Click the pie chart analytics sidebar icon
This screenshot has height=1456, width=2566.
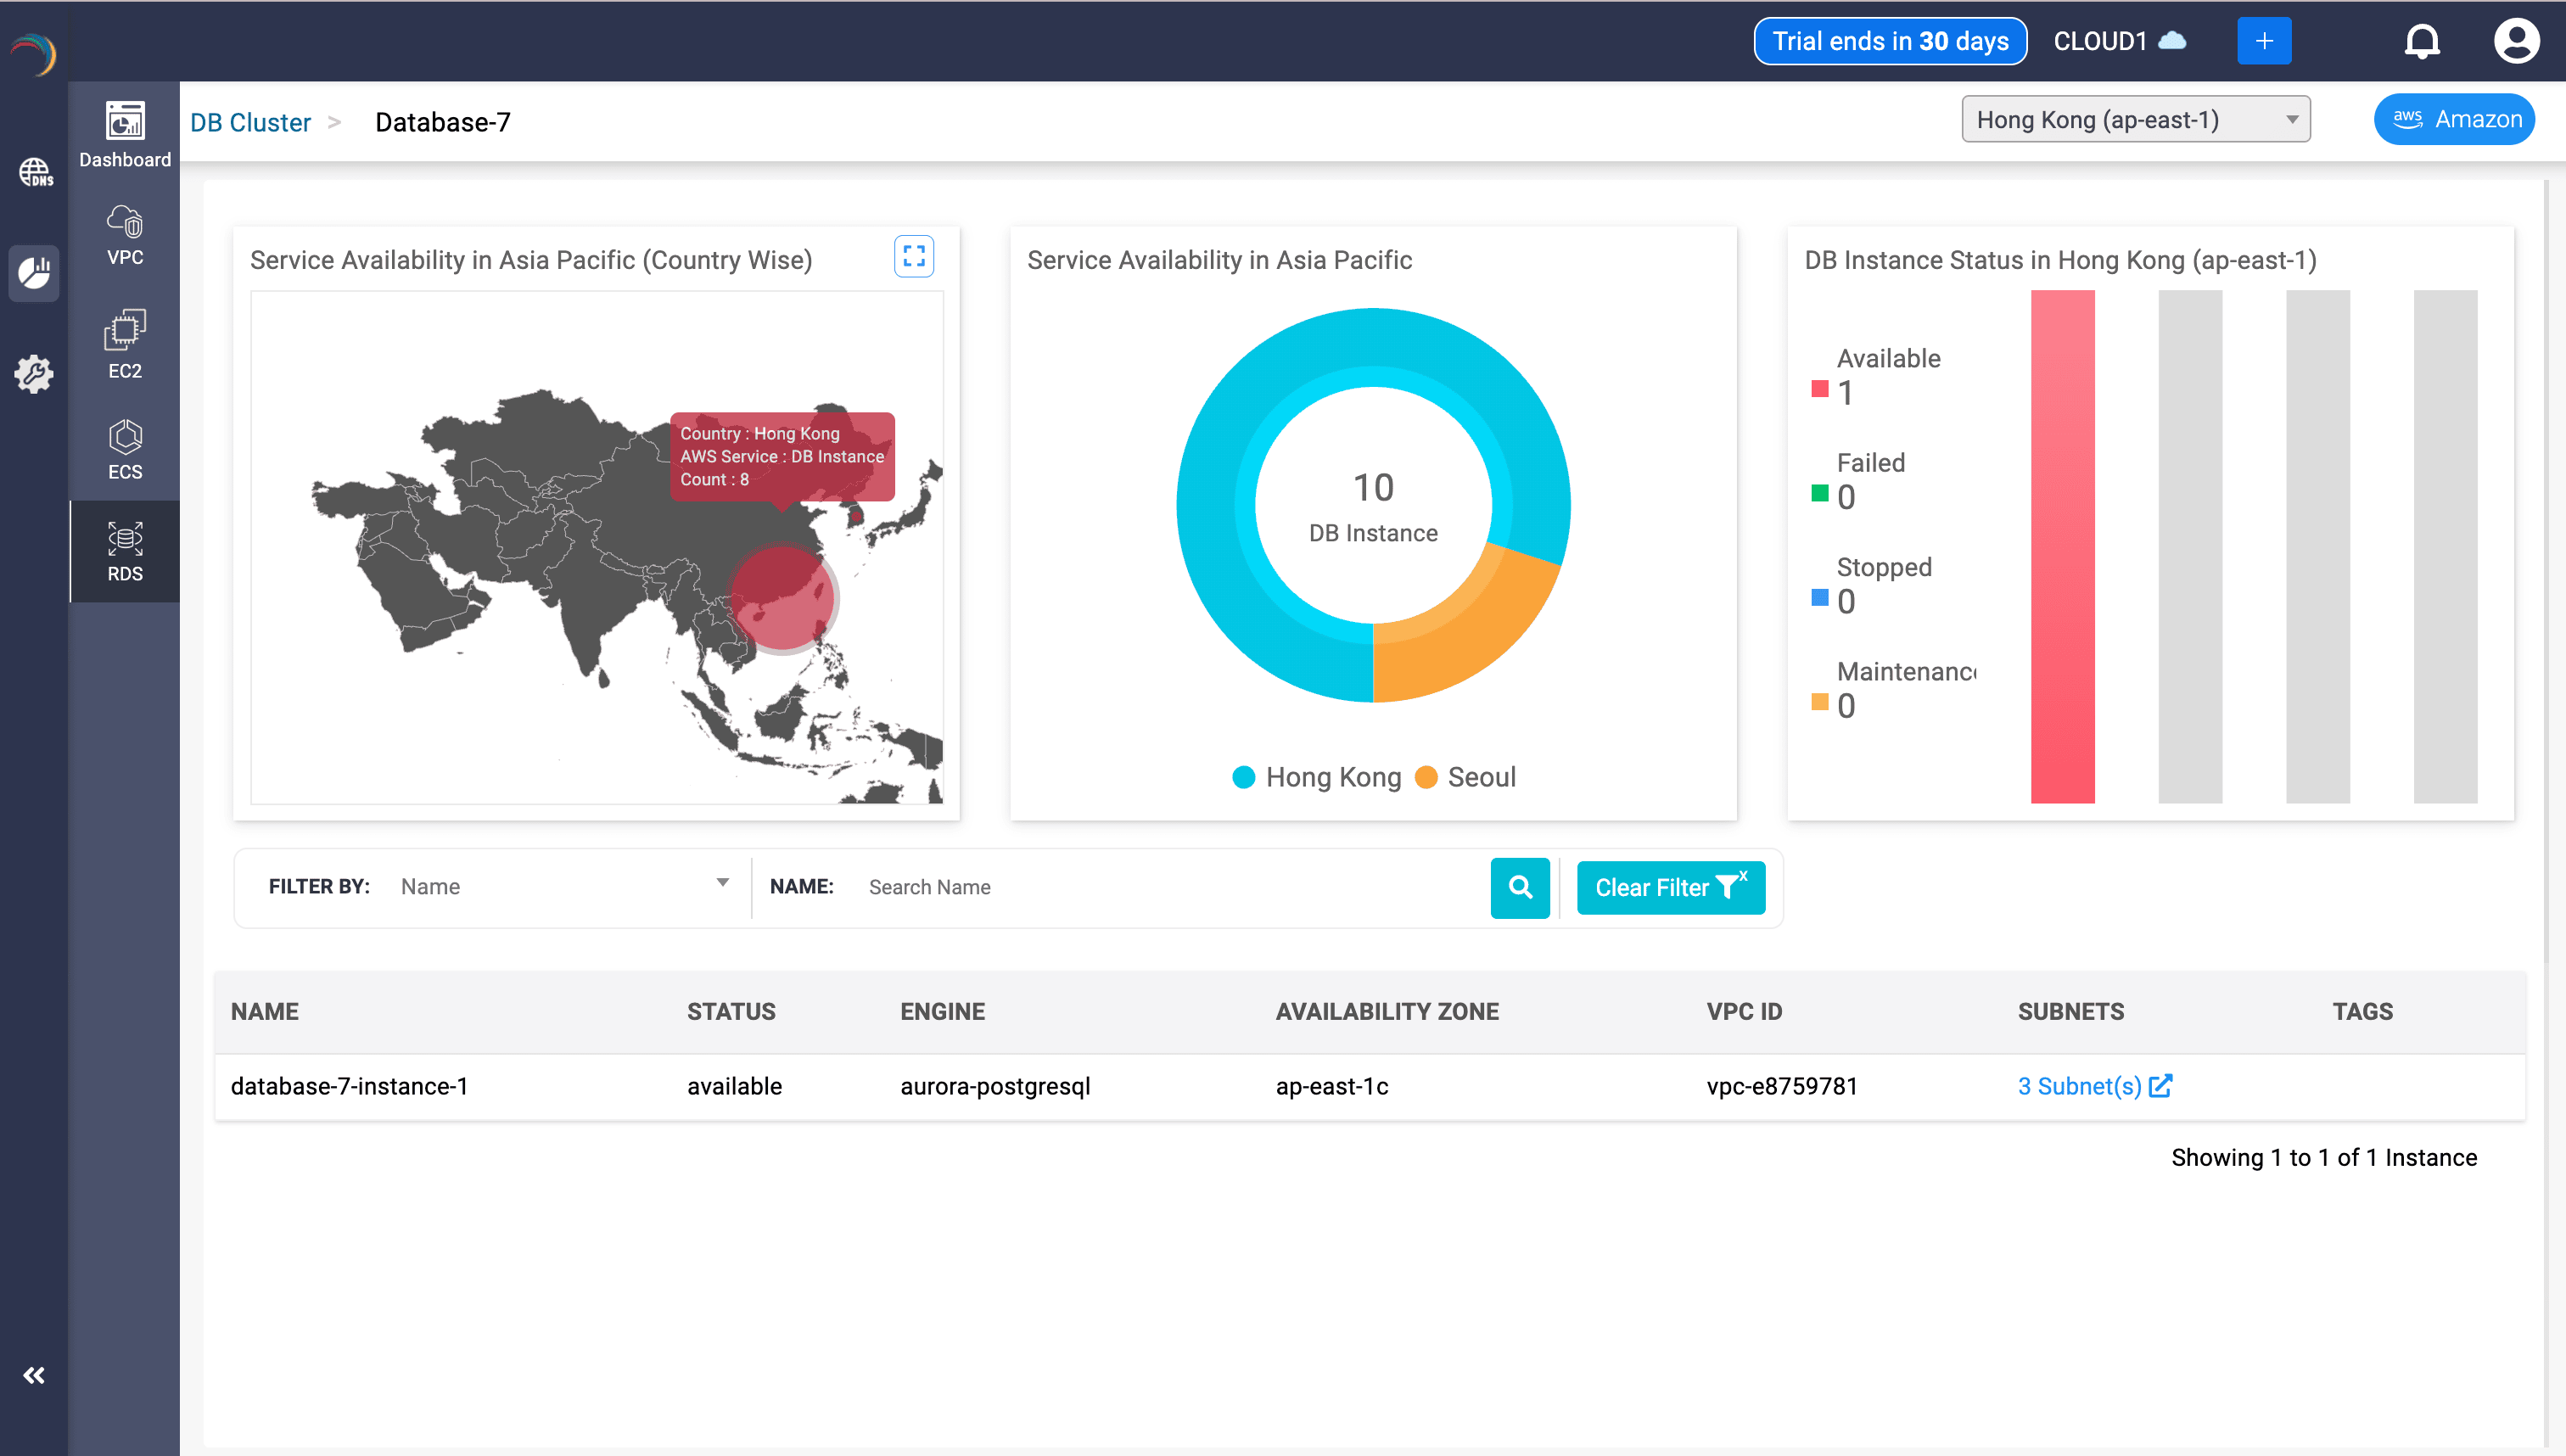click(35, 272)
